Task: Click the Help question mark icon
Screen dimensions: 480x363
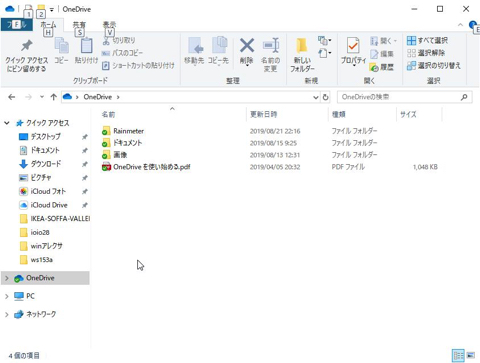Action: (x=473, y=25)
